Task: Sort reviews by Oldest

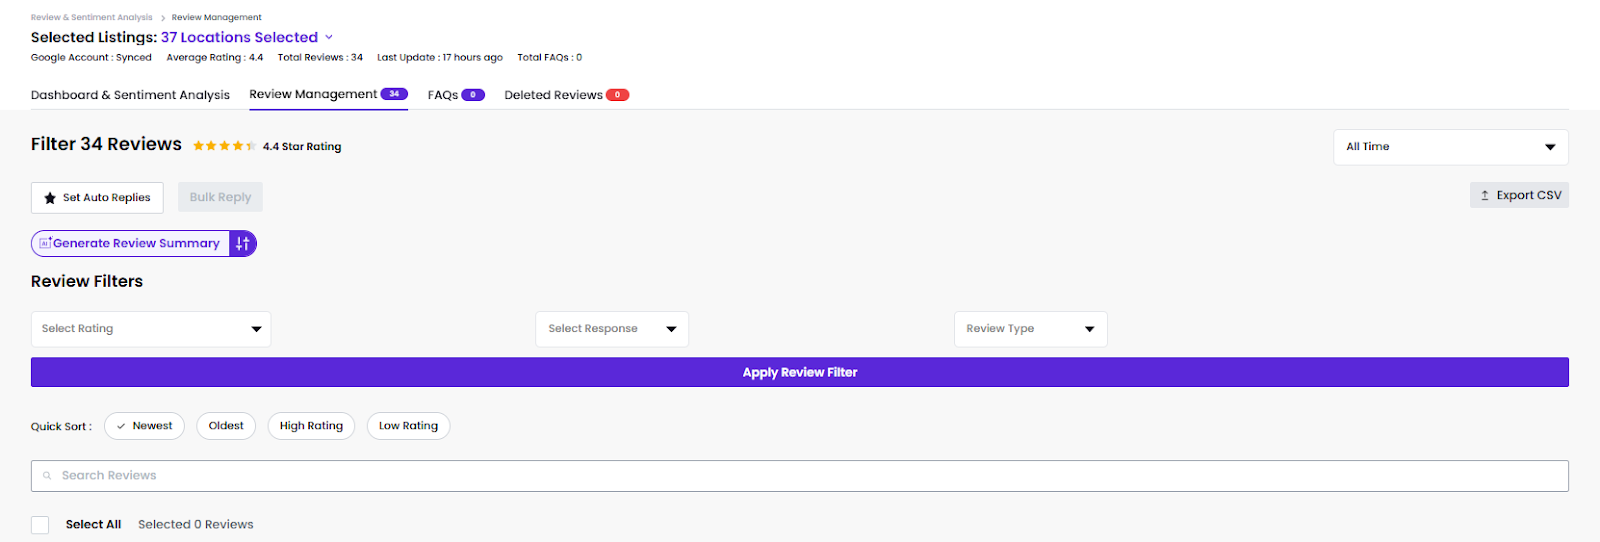Action: click(226, 426)
